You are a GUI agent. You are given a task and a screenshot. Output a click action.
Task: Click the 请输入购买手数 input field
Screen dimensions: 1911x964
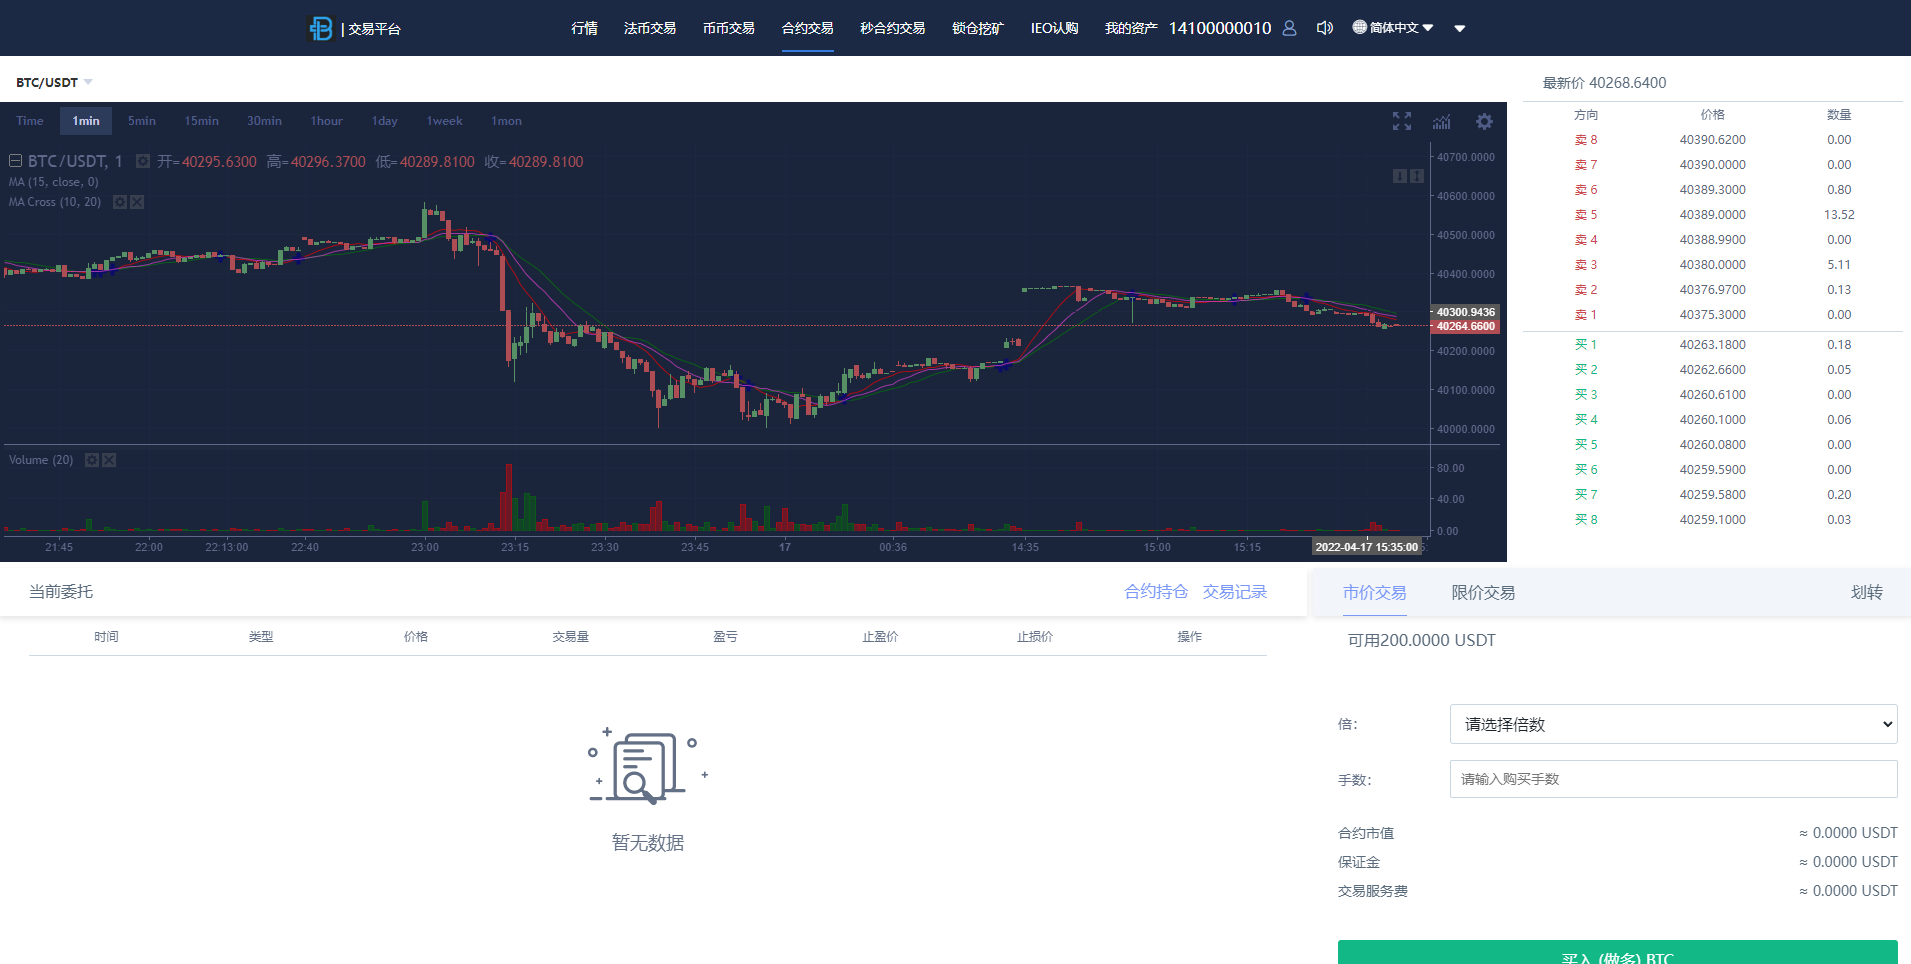[1671, 779]
